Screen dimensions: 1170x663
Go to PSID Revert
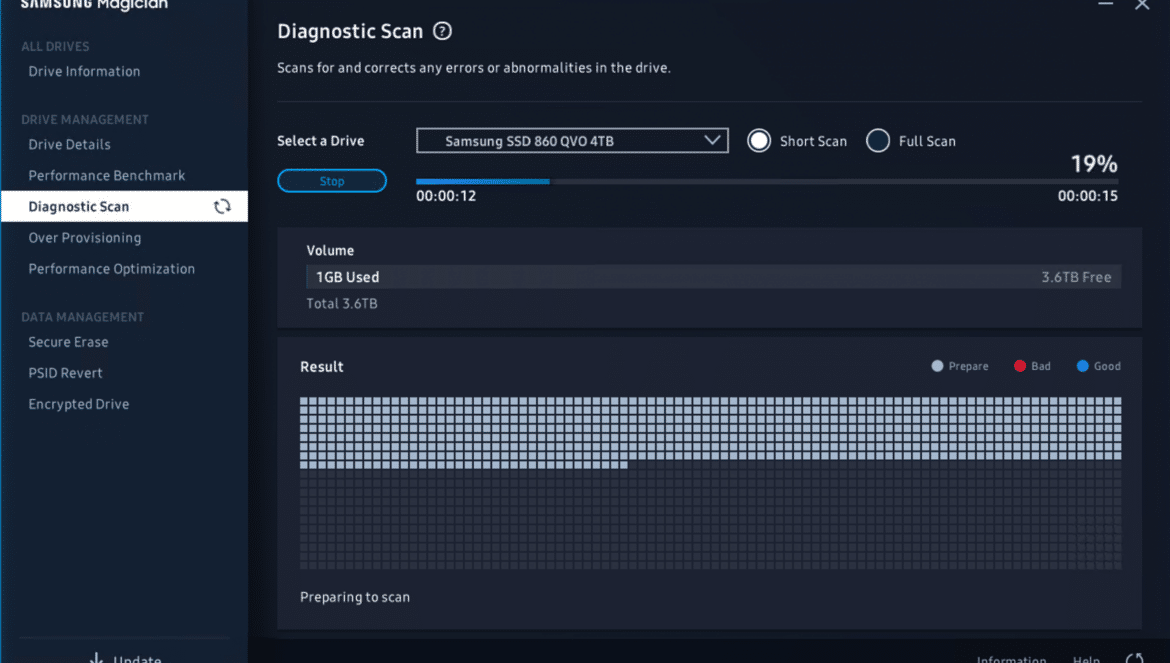(x=66, y=374)
